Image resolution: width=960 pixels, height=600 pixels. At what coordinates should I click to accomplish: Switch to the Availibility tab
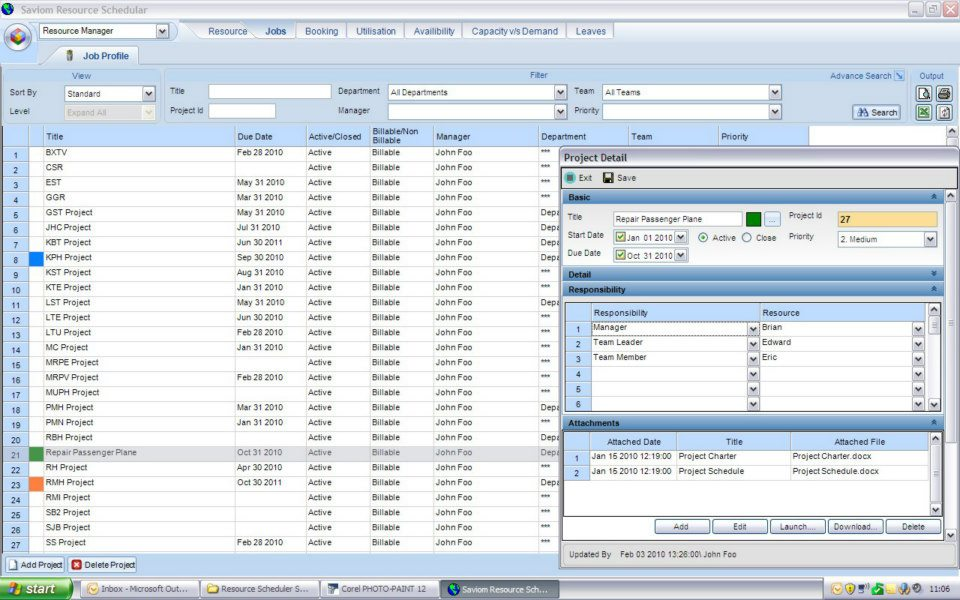(434, 31)
